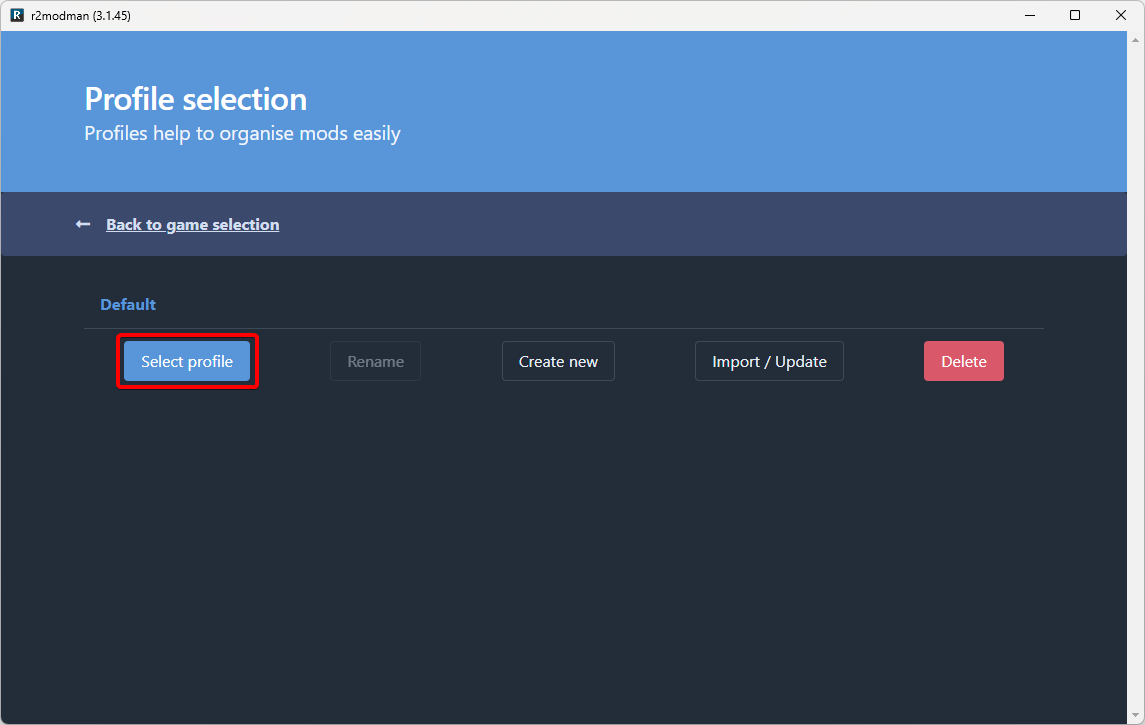Open the Create new profile dialog

(558, 361)
